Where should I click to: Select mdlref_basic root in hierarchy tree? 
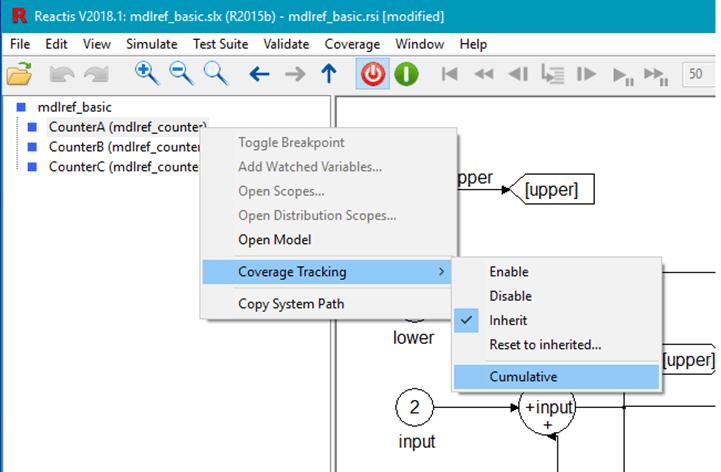click(74, 107)
